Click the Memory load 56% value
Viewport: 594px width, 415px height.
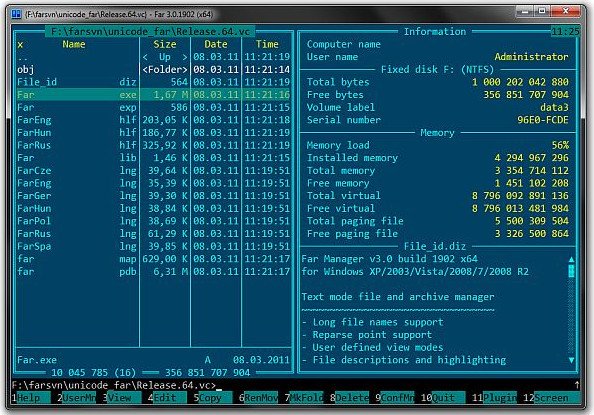560,145
